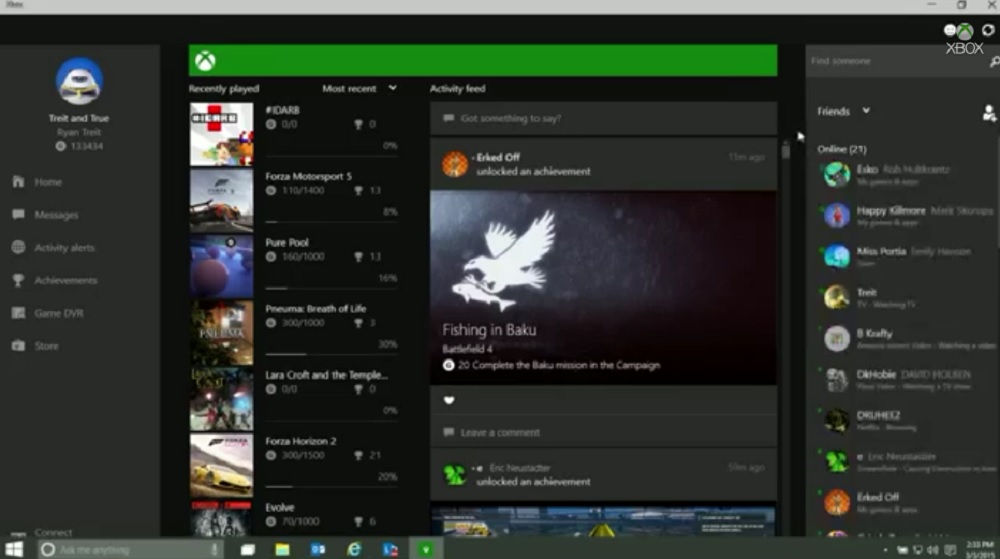Screen dimensions: 1000x559
Task: Open the Evolve game thumbnail
Action: 221,518
